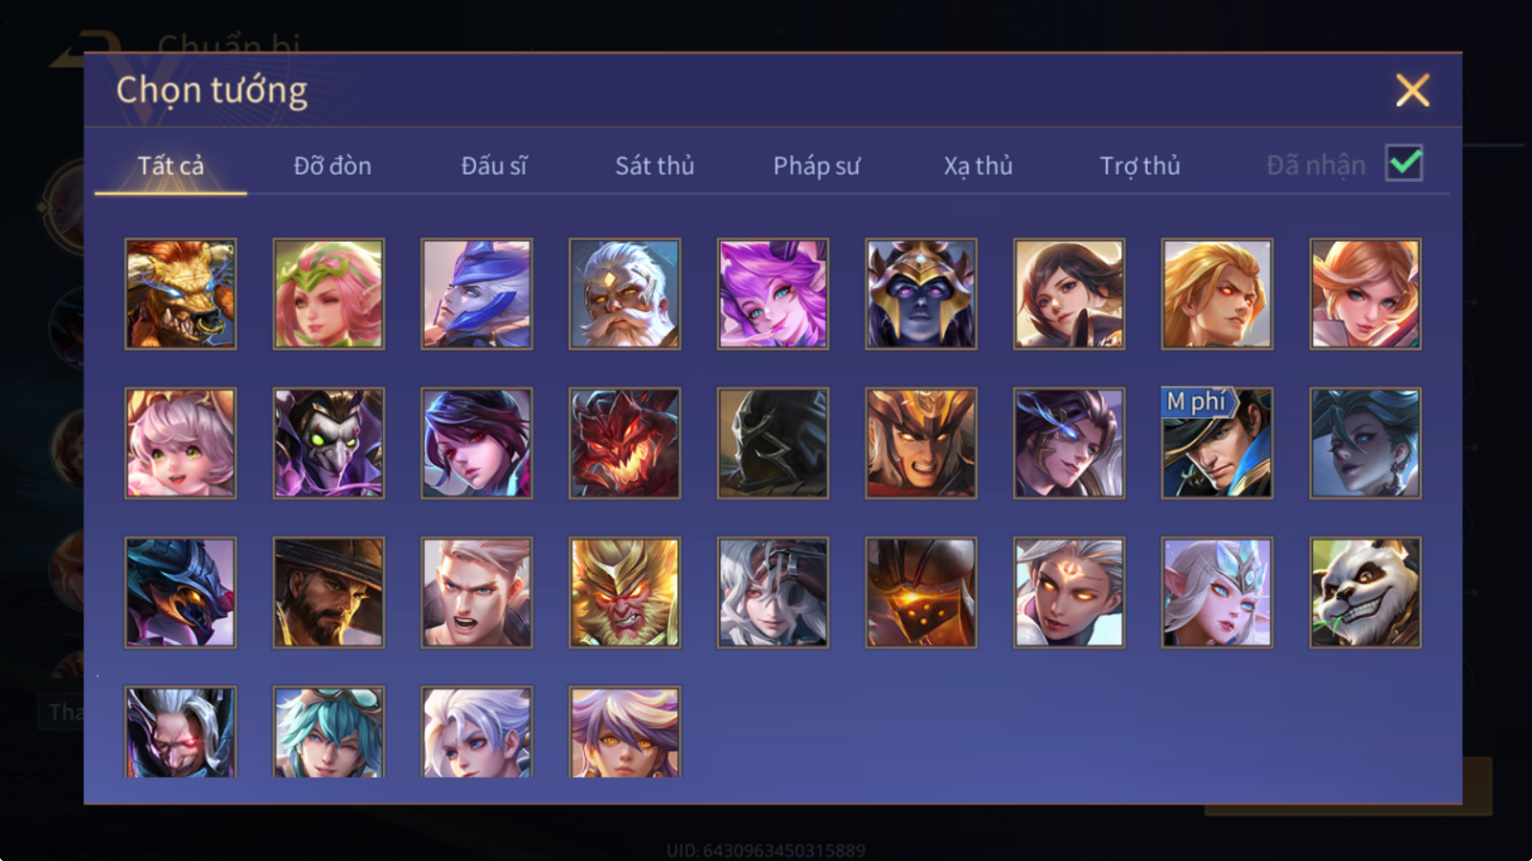Screen dimensions: 1532x861
Task: Toggle the 'Đã nhận' checkbox
Action: point(1404,162)
